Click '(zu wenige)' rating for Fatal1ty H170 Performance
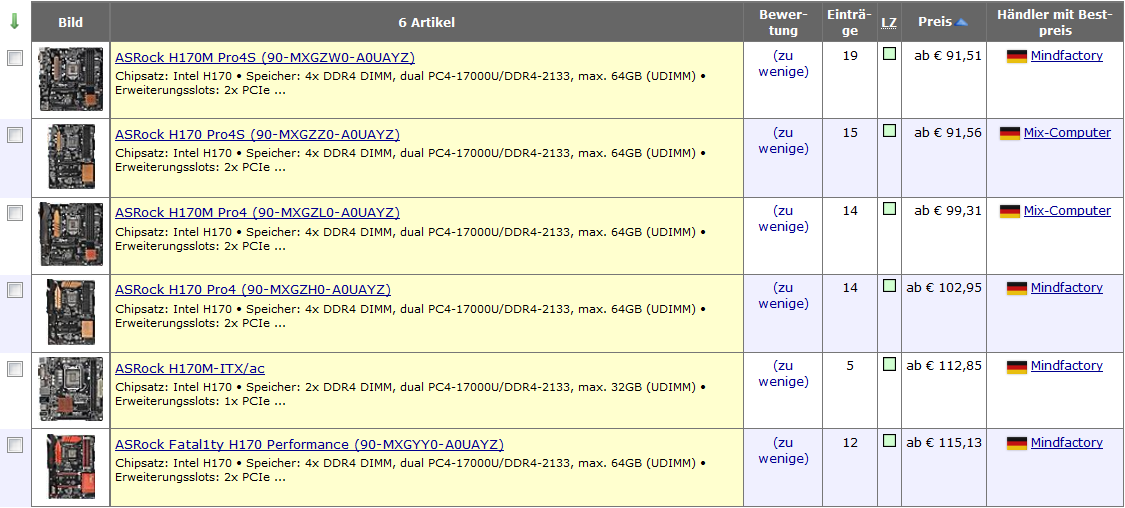The image size is (1125, 508). (x=783, y=451)
